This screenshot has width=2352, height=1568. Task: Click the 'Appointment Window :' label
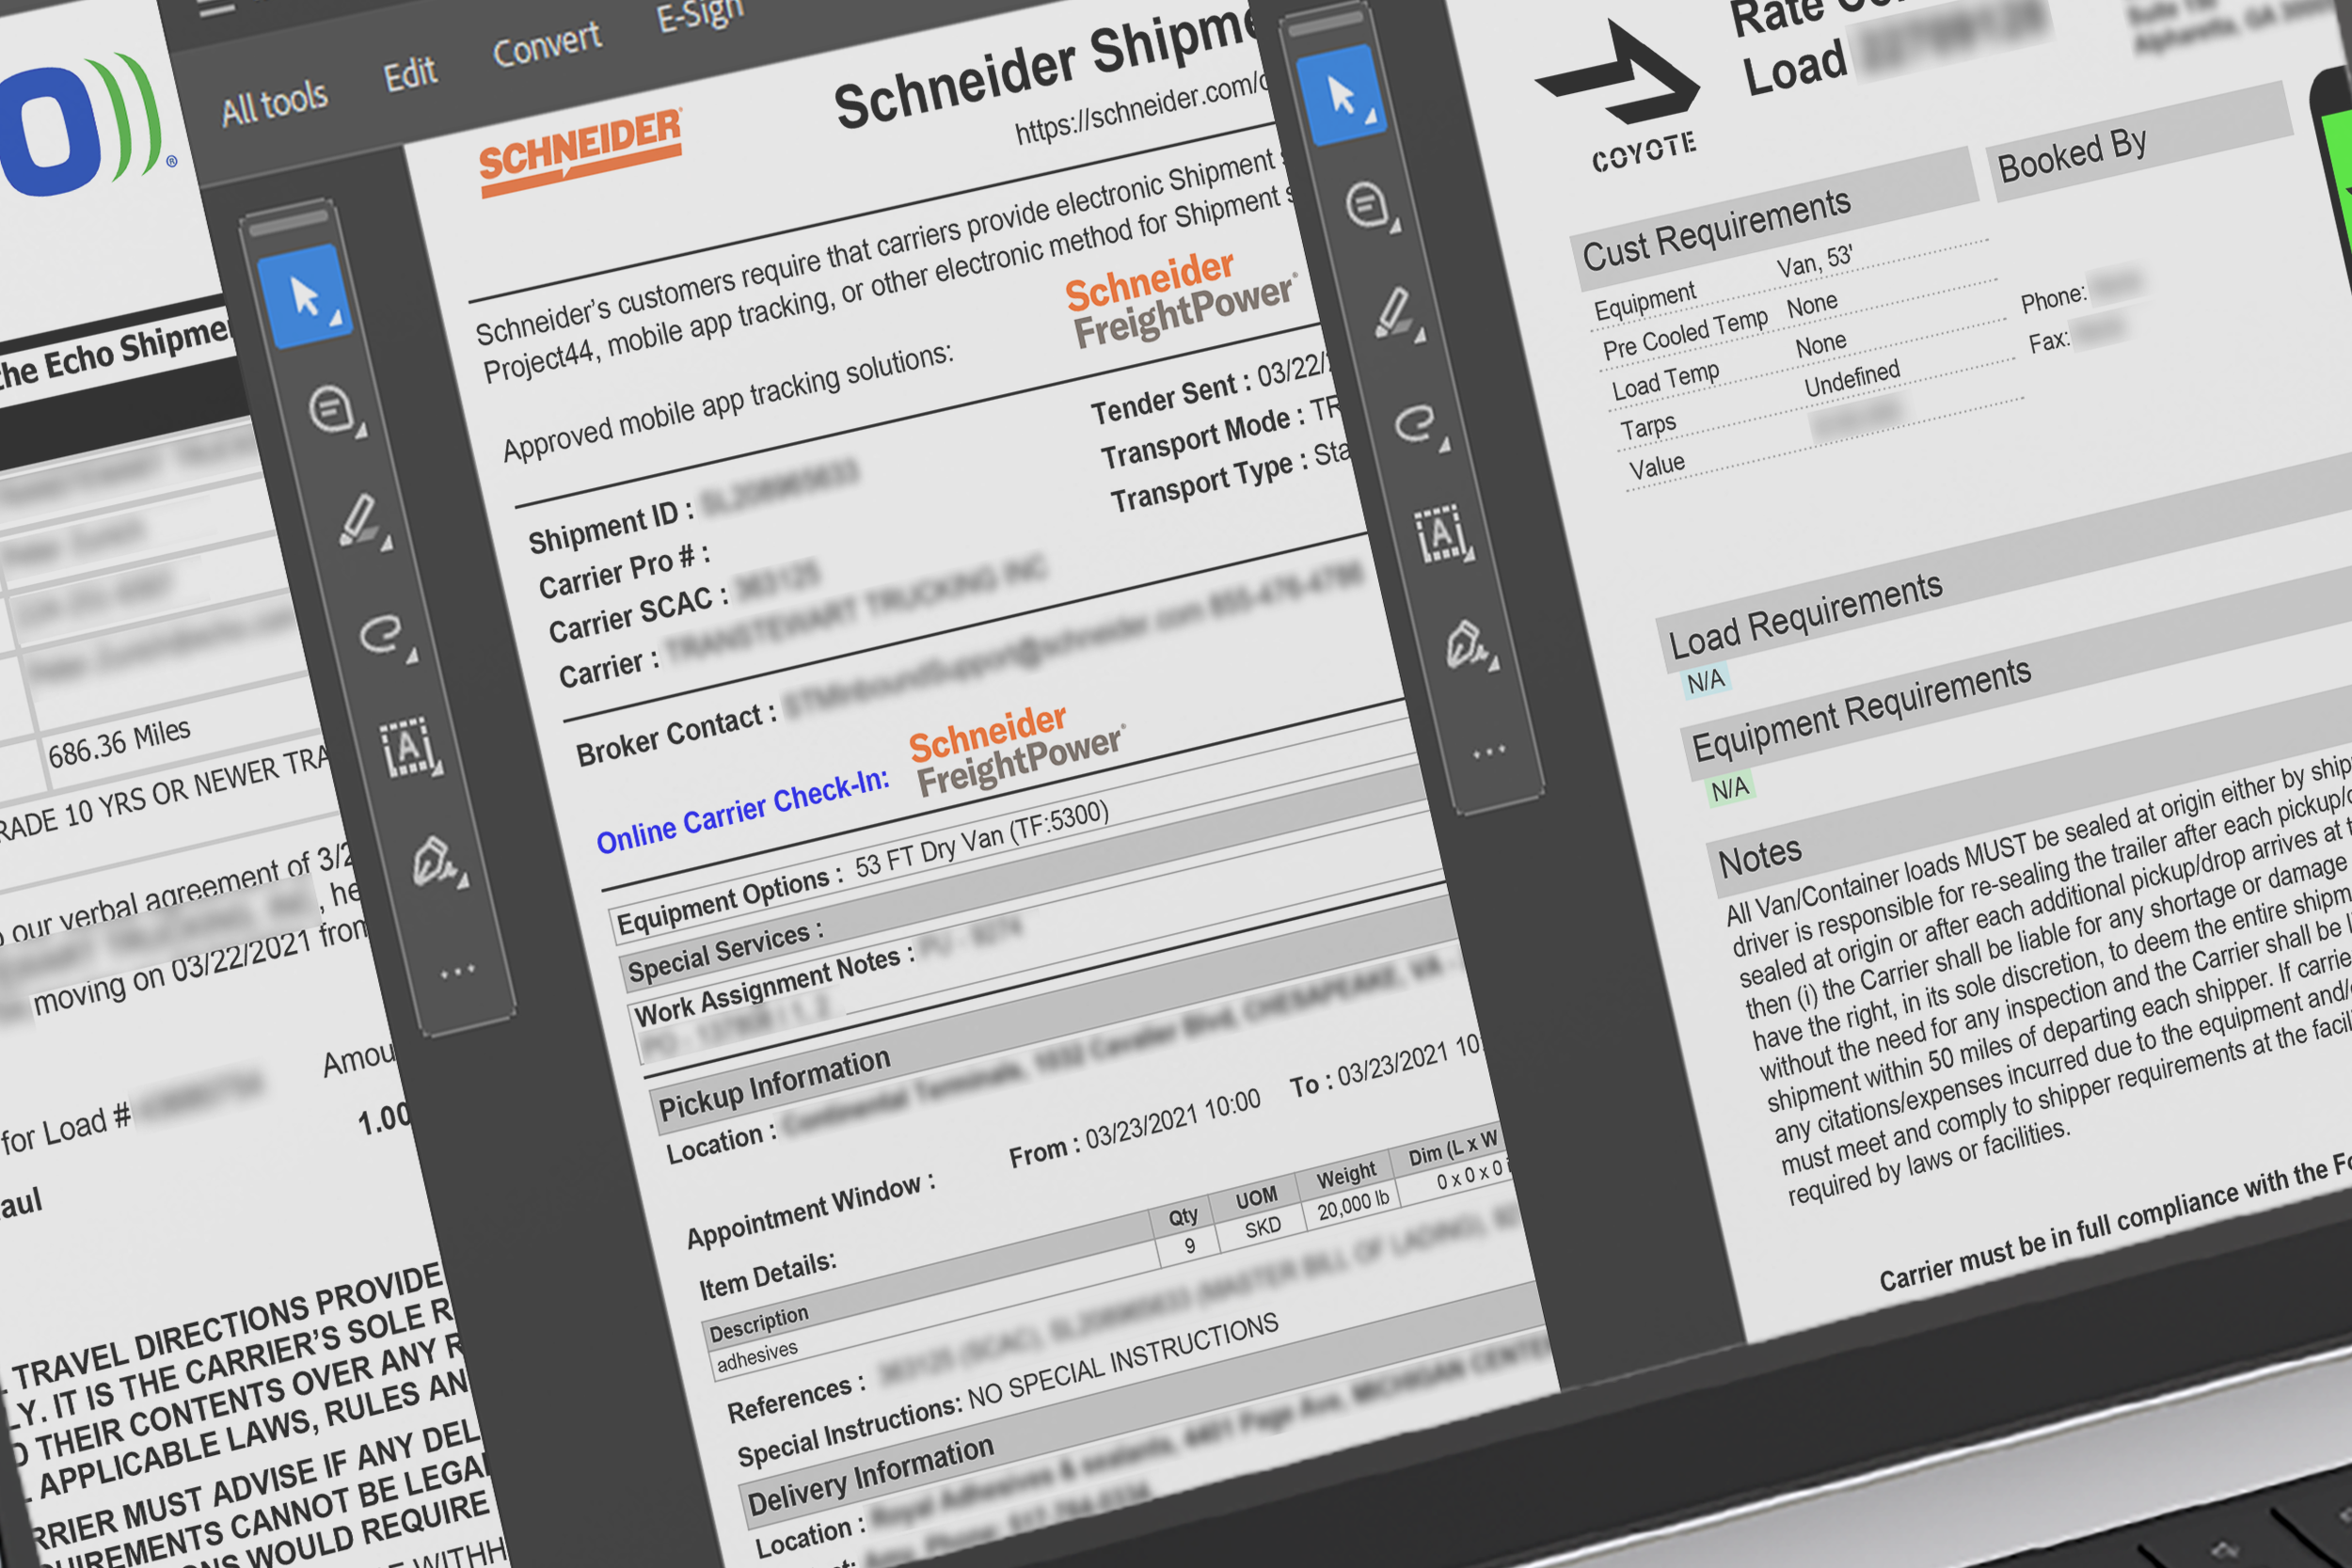[811, 1212]
